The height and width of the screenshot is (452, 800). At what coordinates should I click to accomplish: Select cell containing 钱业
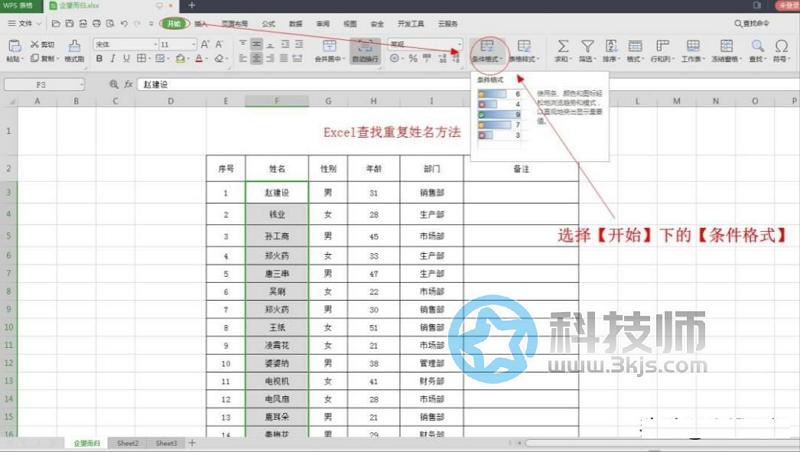point(277,214)
